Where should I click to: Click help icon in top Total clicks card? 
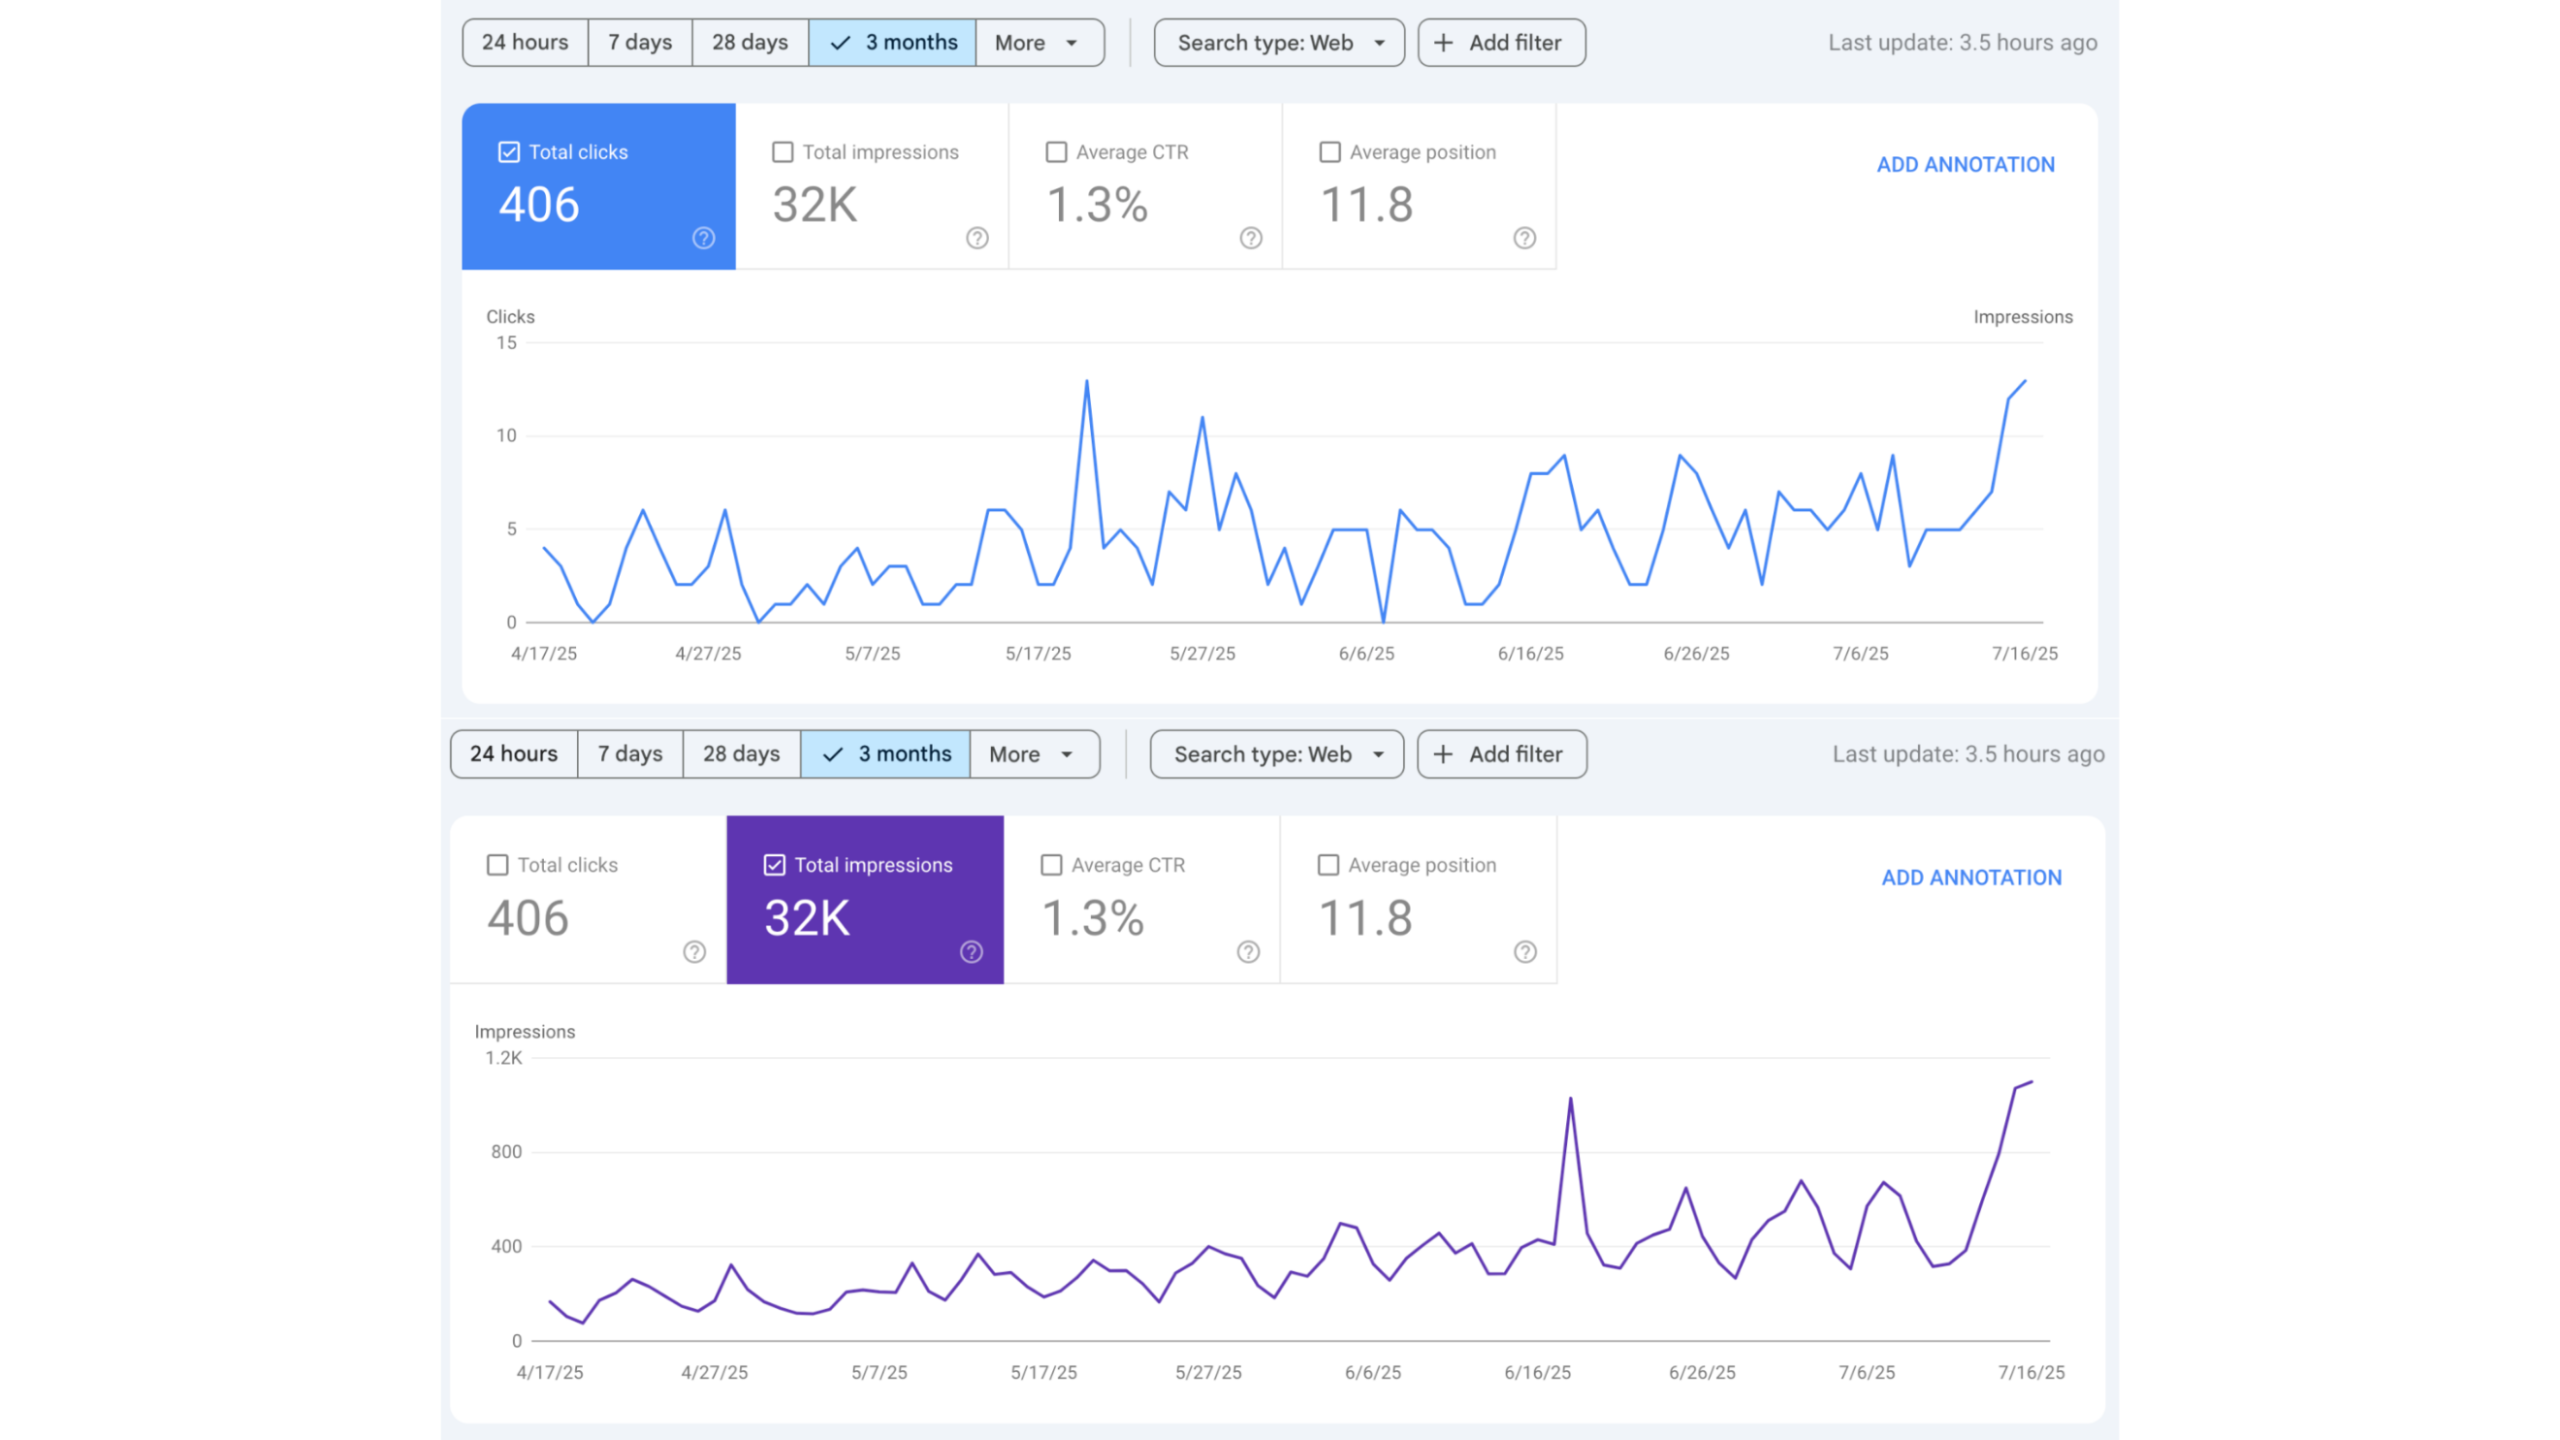pos(703,238)
